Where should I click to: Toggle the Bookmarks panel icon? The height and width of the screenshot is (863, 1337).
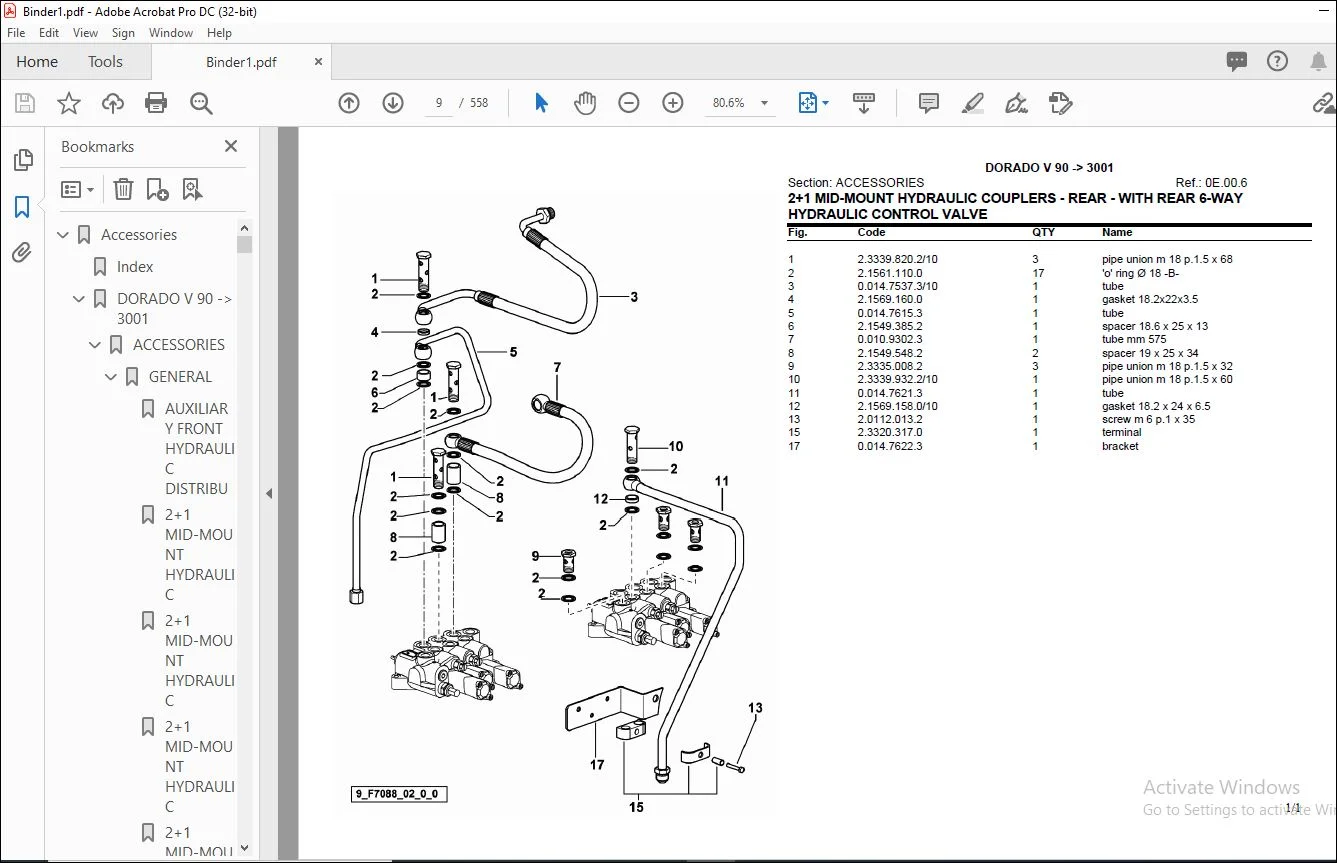tap(22, 207)
